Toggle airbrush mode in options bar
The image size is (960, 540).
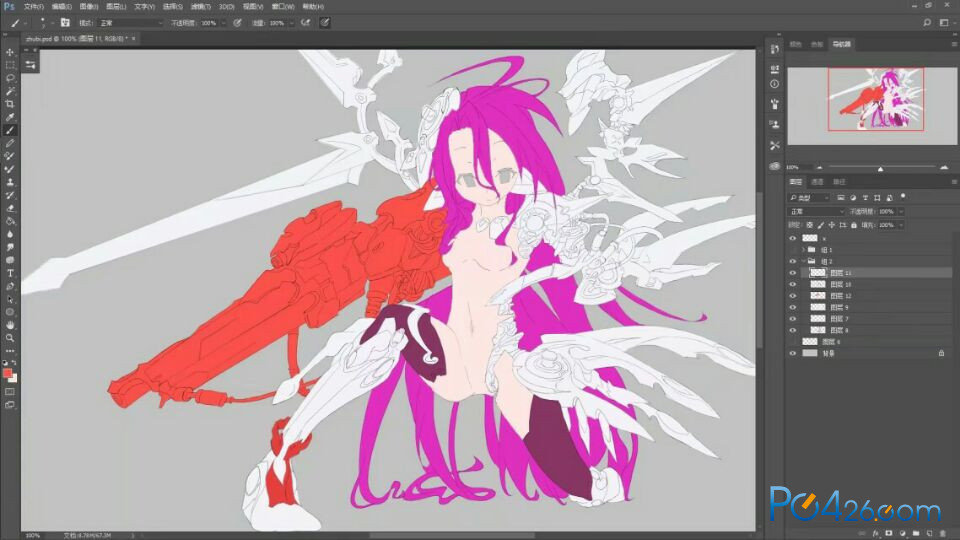point(306,23)
